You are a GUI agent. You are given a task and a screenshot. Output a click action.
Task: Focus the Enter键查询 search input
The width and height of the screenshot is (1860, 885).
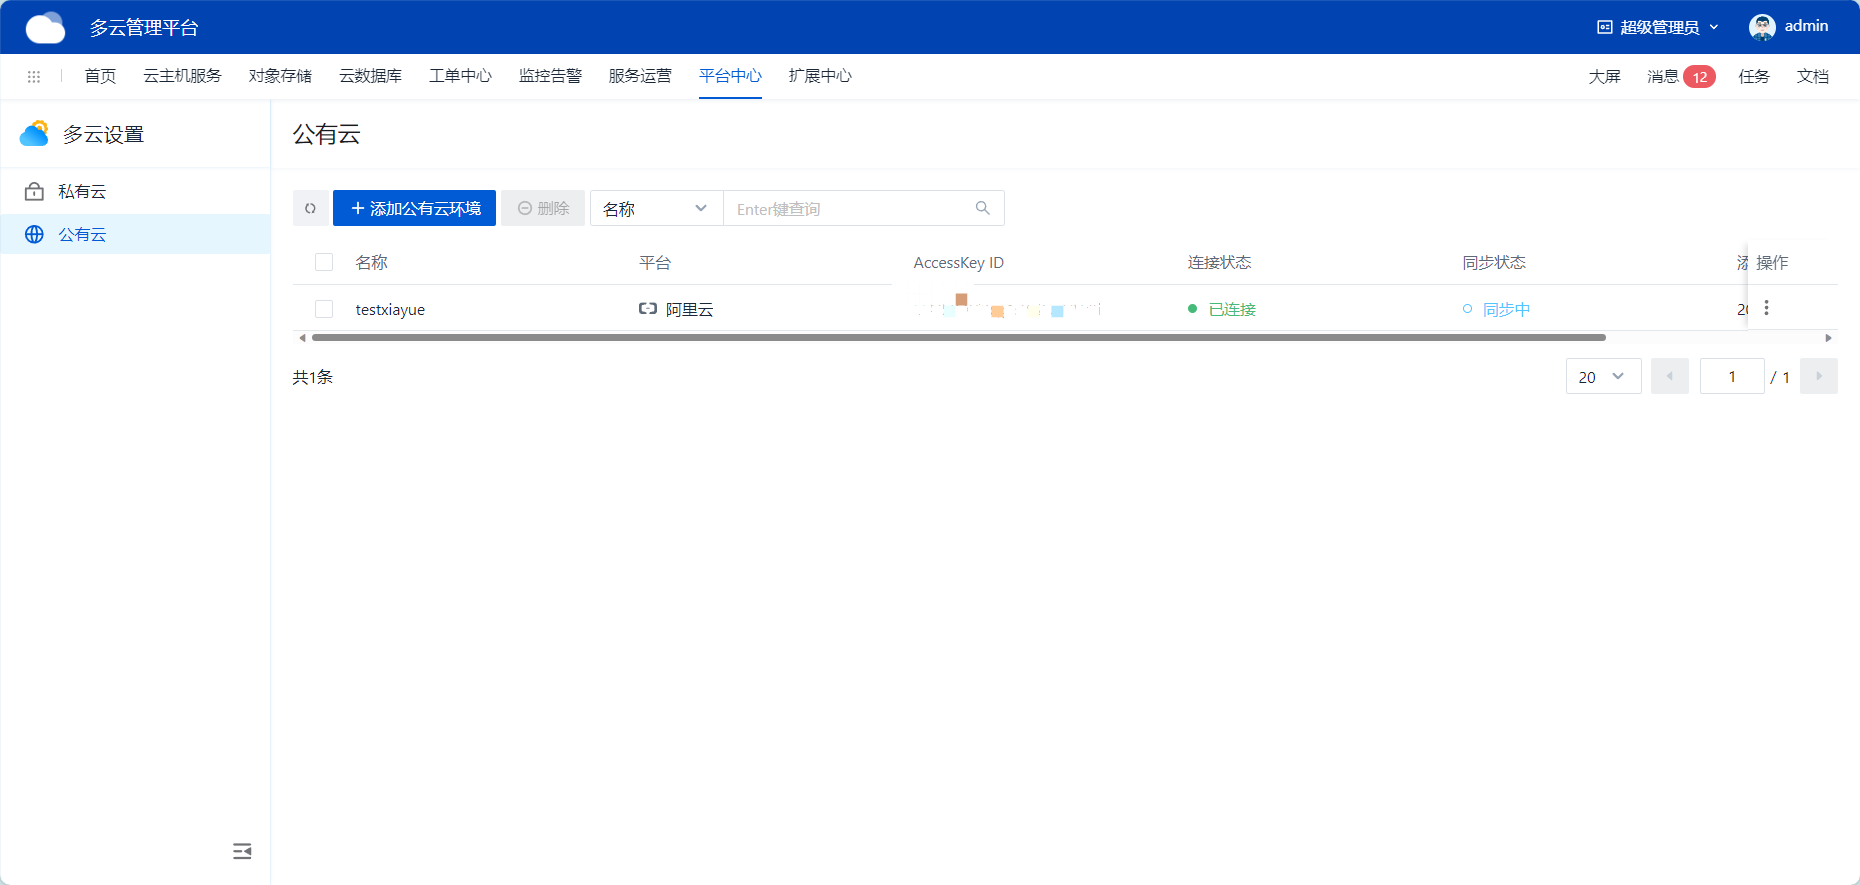850,208
